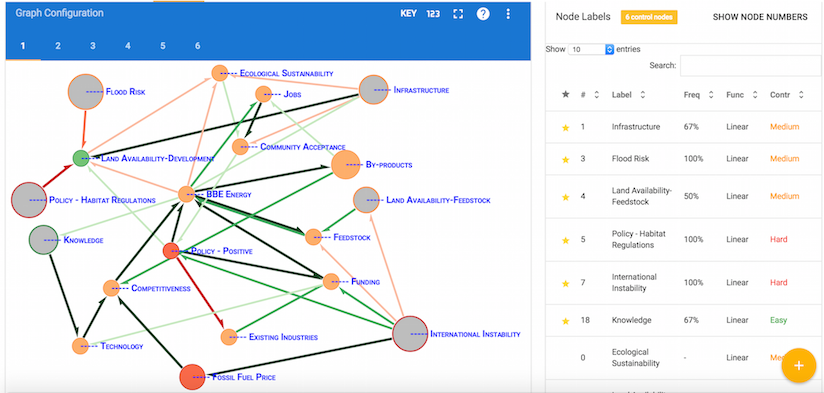Sort the table by the Freq column
The height and width of the screenshot is (393, 824).
tap(698, 95)
